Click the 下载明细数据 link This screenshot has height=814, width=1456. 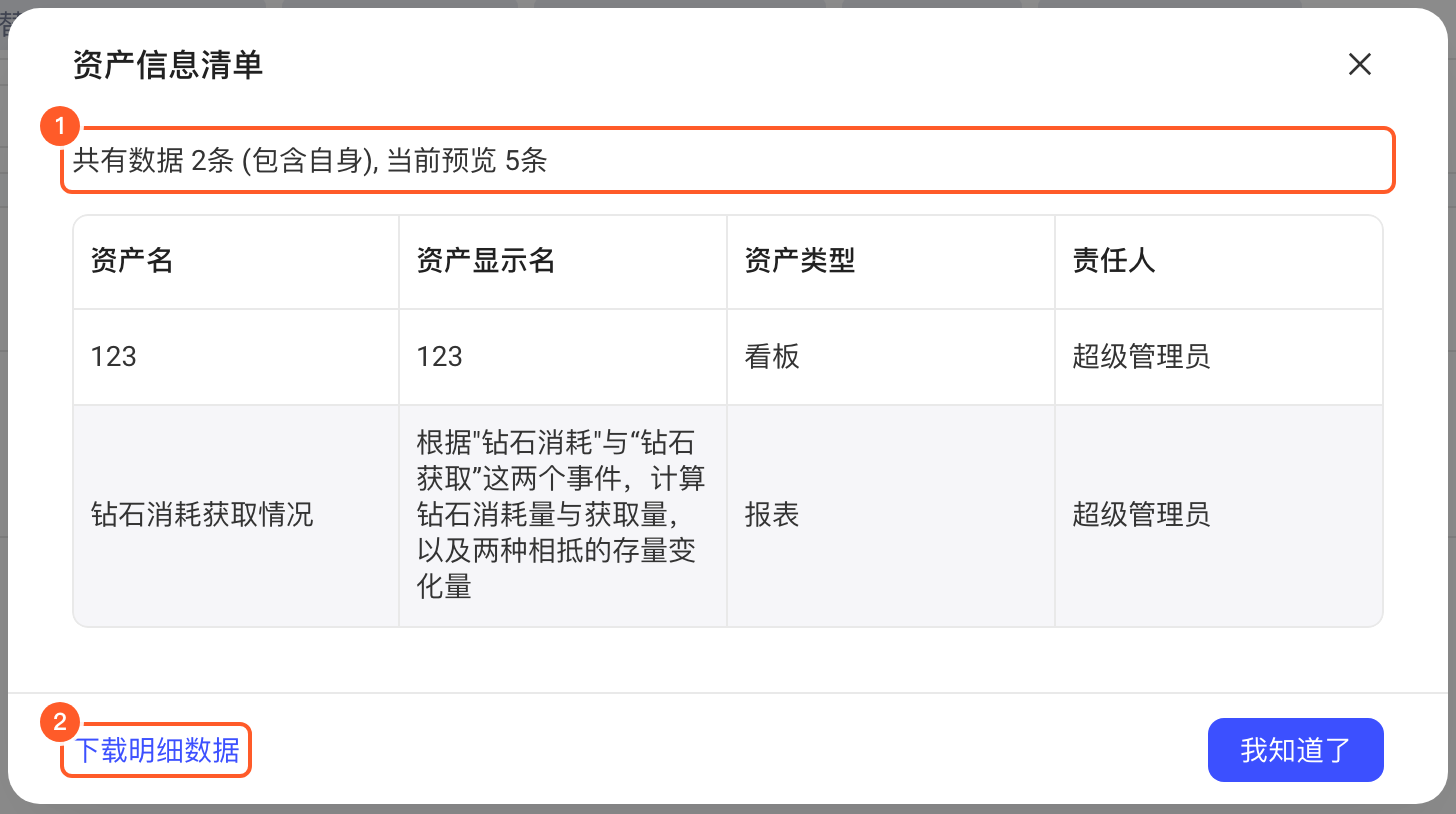click(158, 750)
